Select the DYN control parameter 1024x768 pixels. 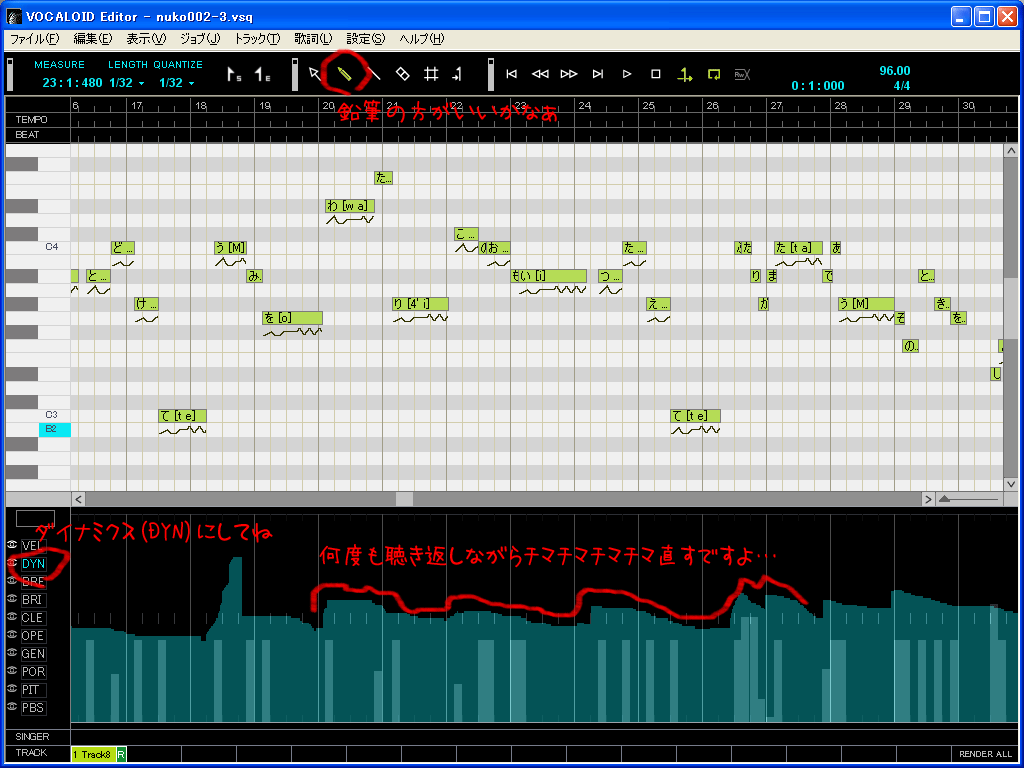tap(33, 564)
